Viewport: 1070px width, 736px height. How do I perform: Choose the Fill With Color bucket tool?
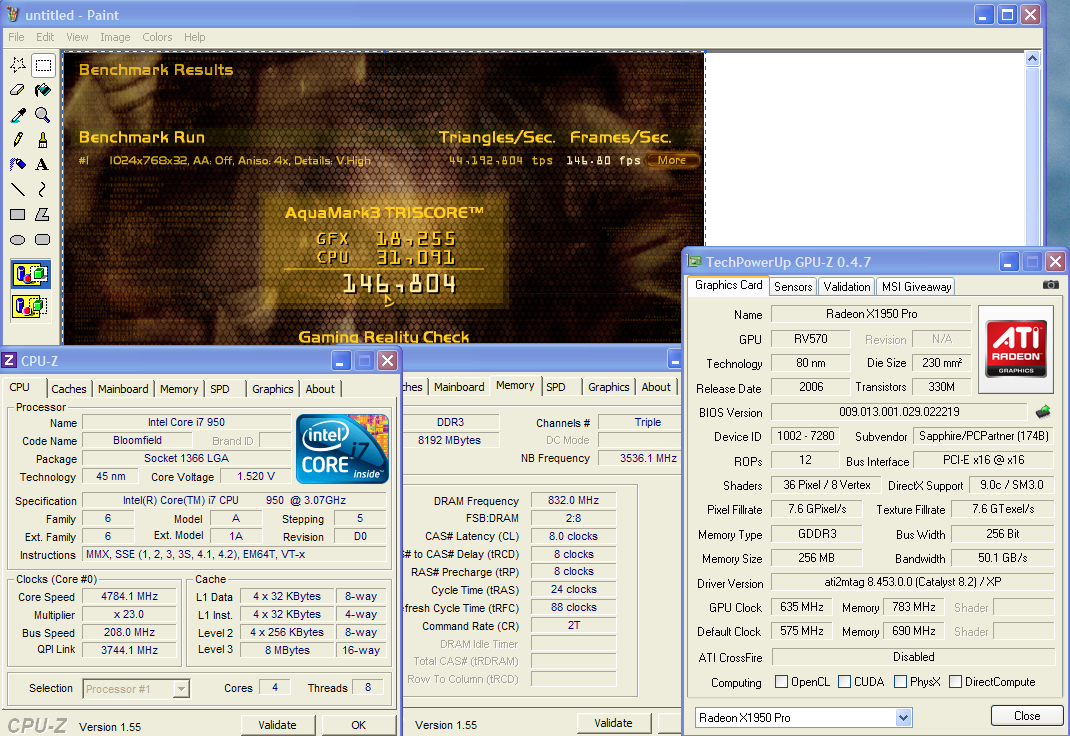click(x=43, y=90)
